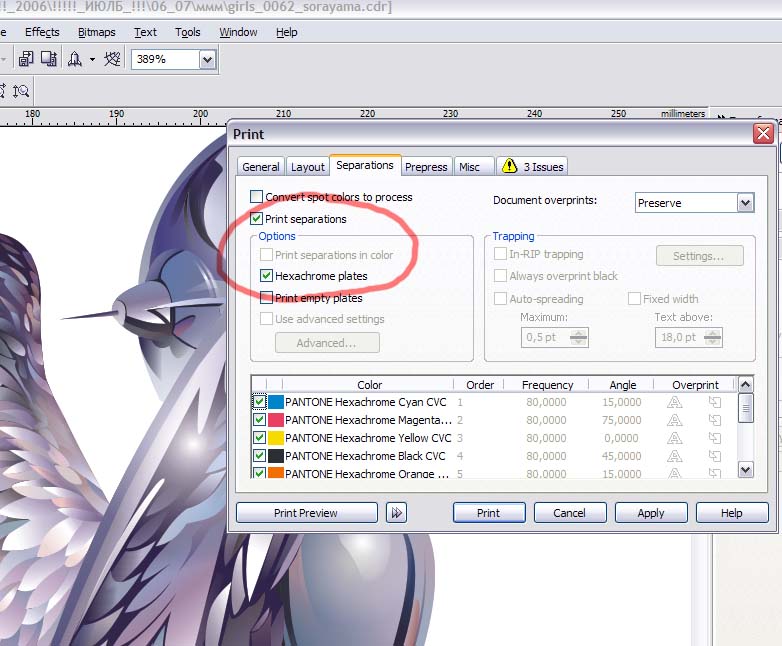Click the zoom level 389% input field
Image resolution: width=782 pixels, height=646 pixels.
coord(165,59)
